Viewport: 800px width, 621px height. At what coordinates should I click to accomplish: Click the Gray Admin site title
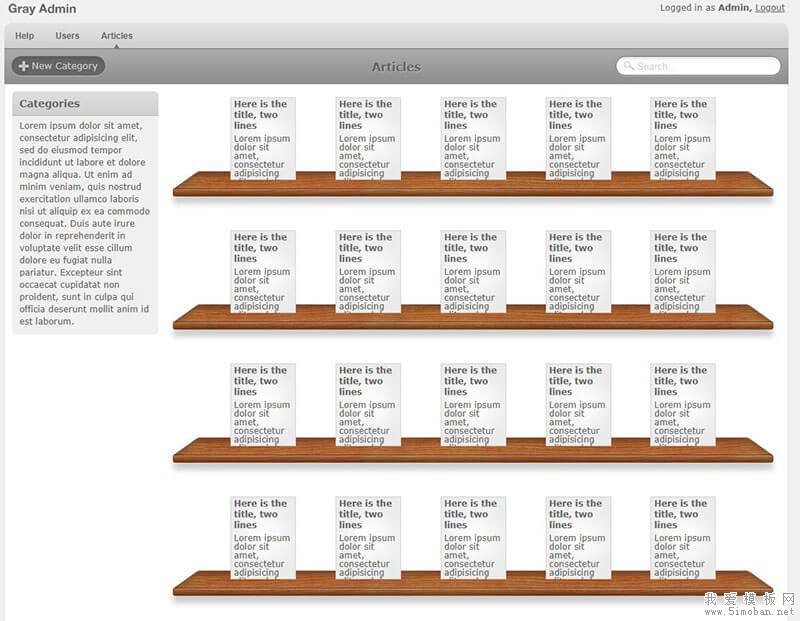(x=42, y=9)
